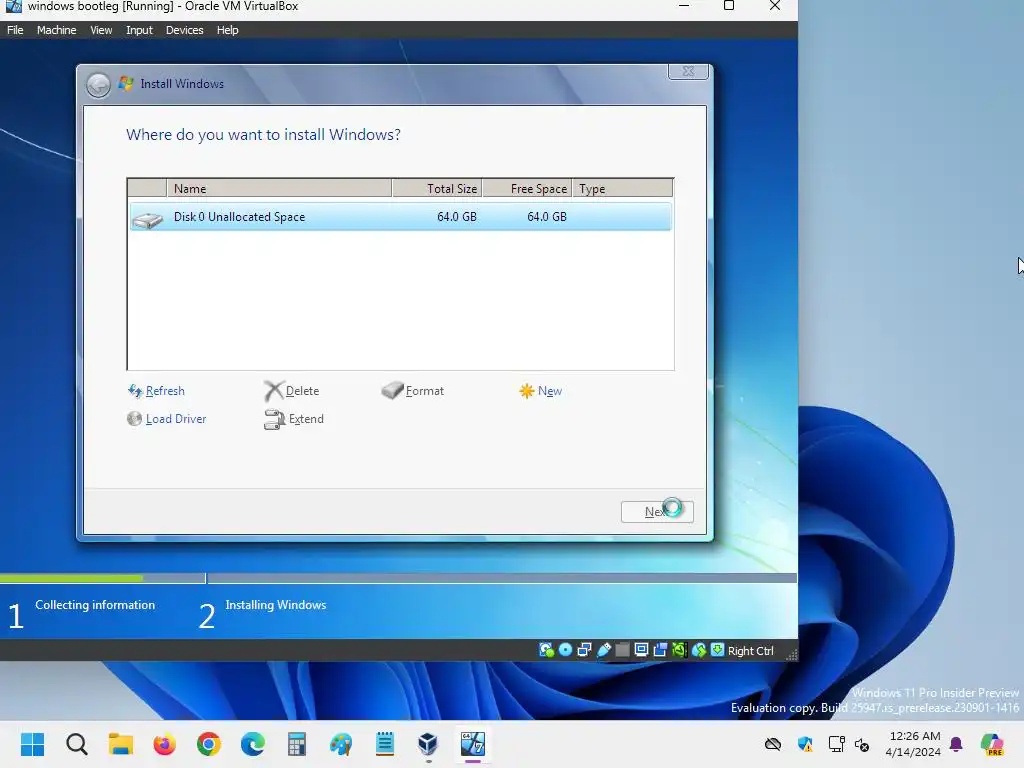Viewport: 1024px width, 768px height.
Task: Click the Total Size column header
Action: pos(437,189)
